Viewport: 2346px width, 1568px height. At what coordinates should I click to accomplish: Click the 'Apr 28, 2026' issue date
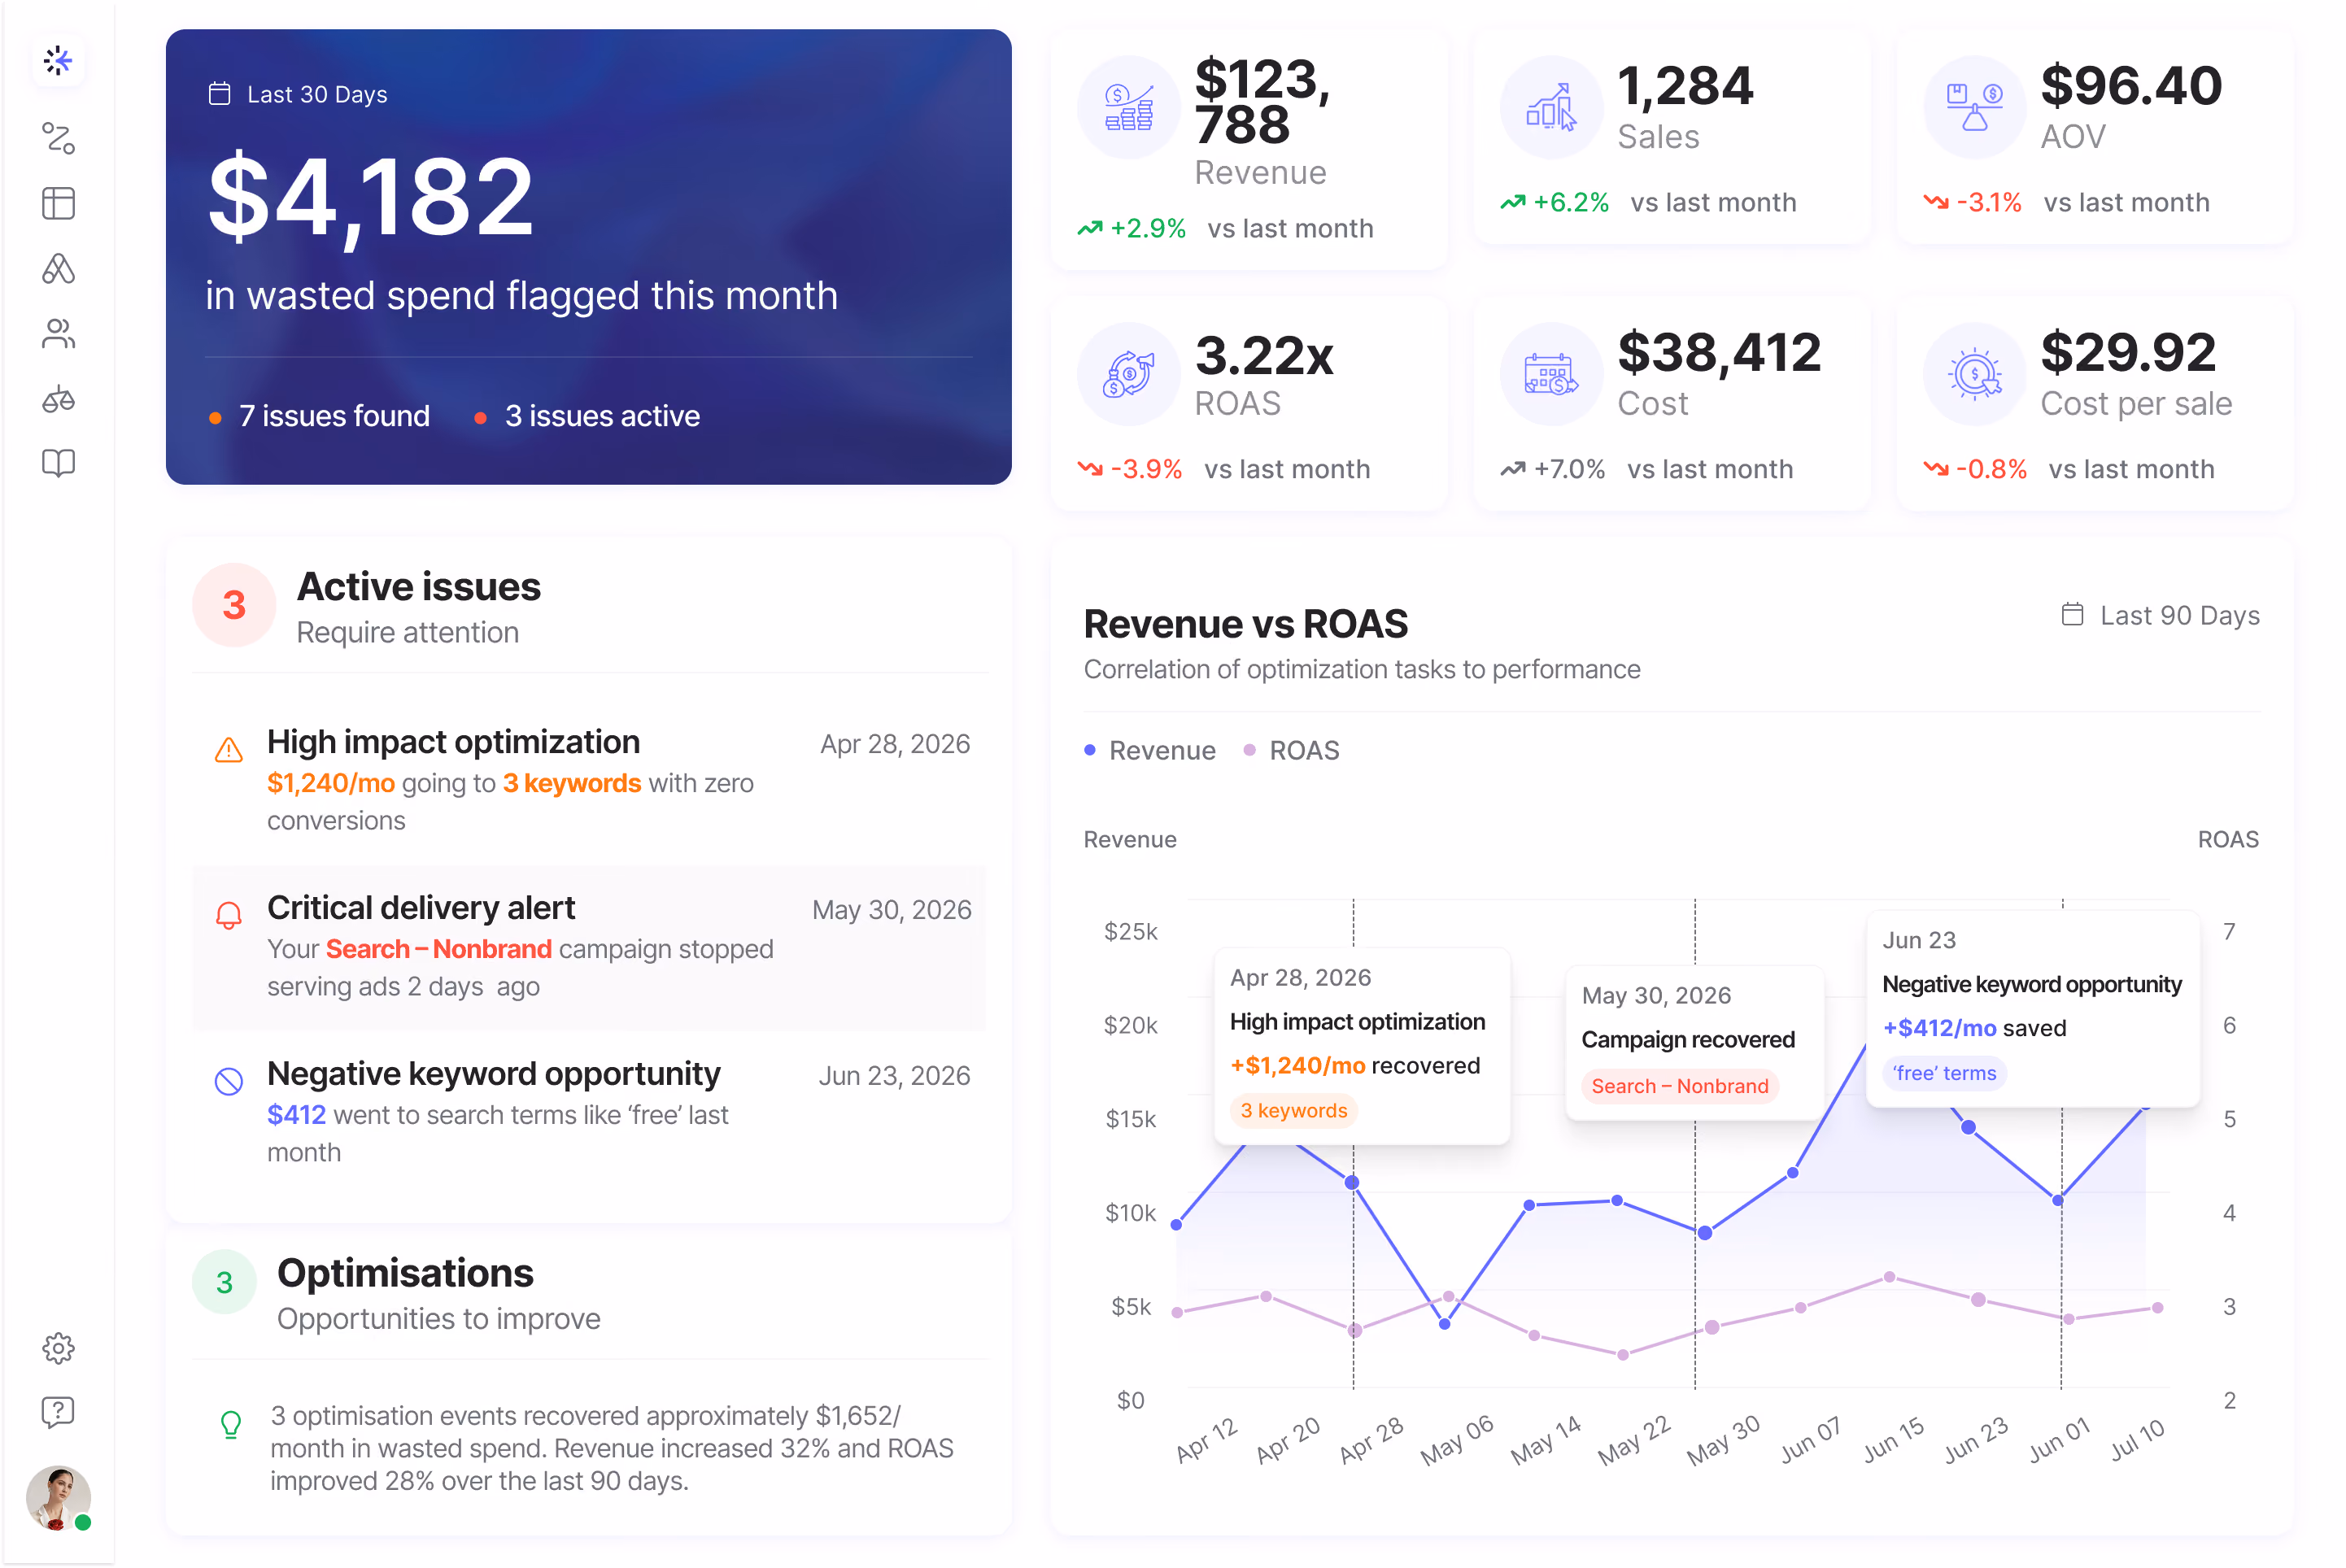coord(895,744)
